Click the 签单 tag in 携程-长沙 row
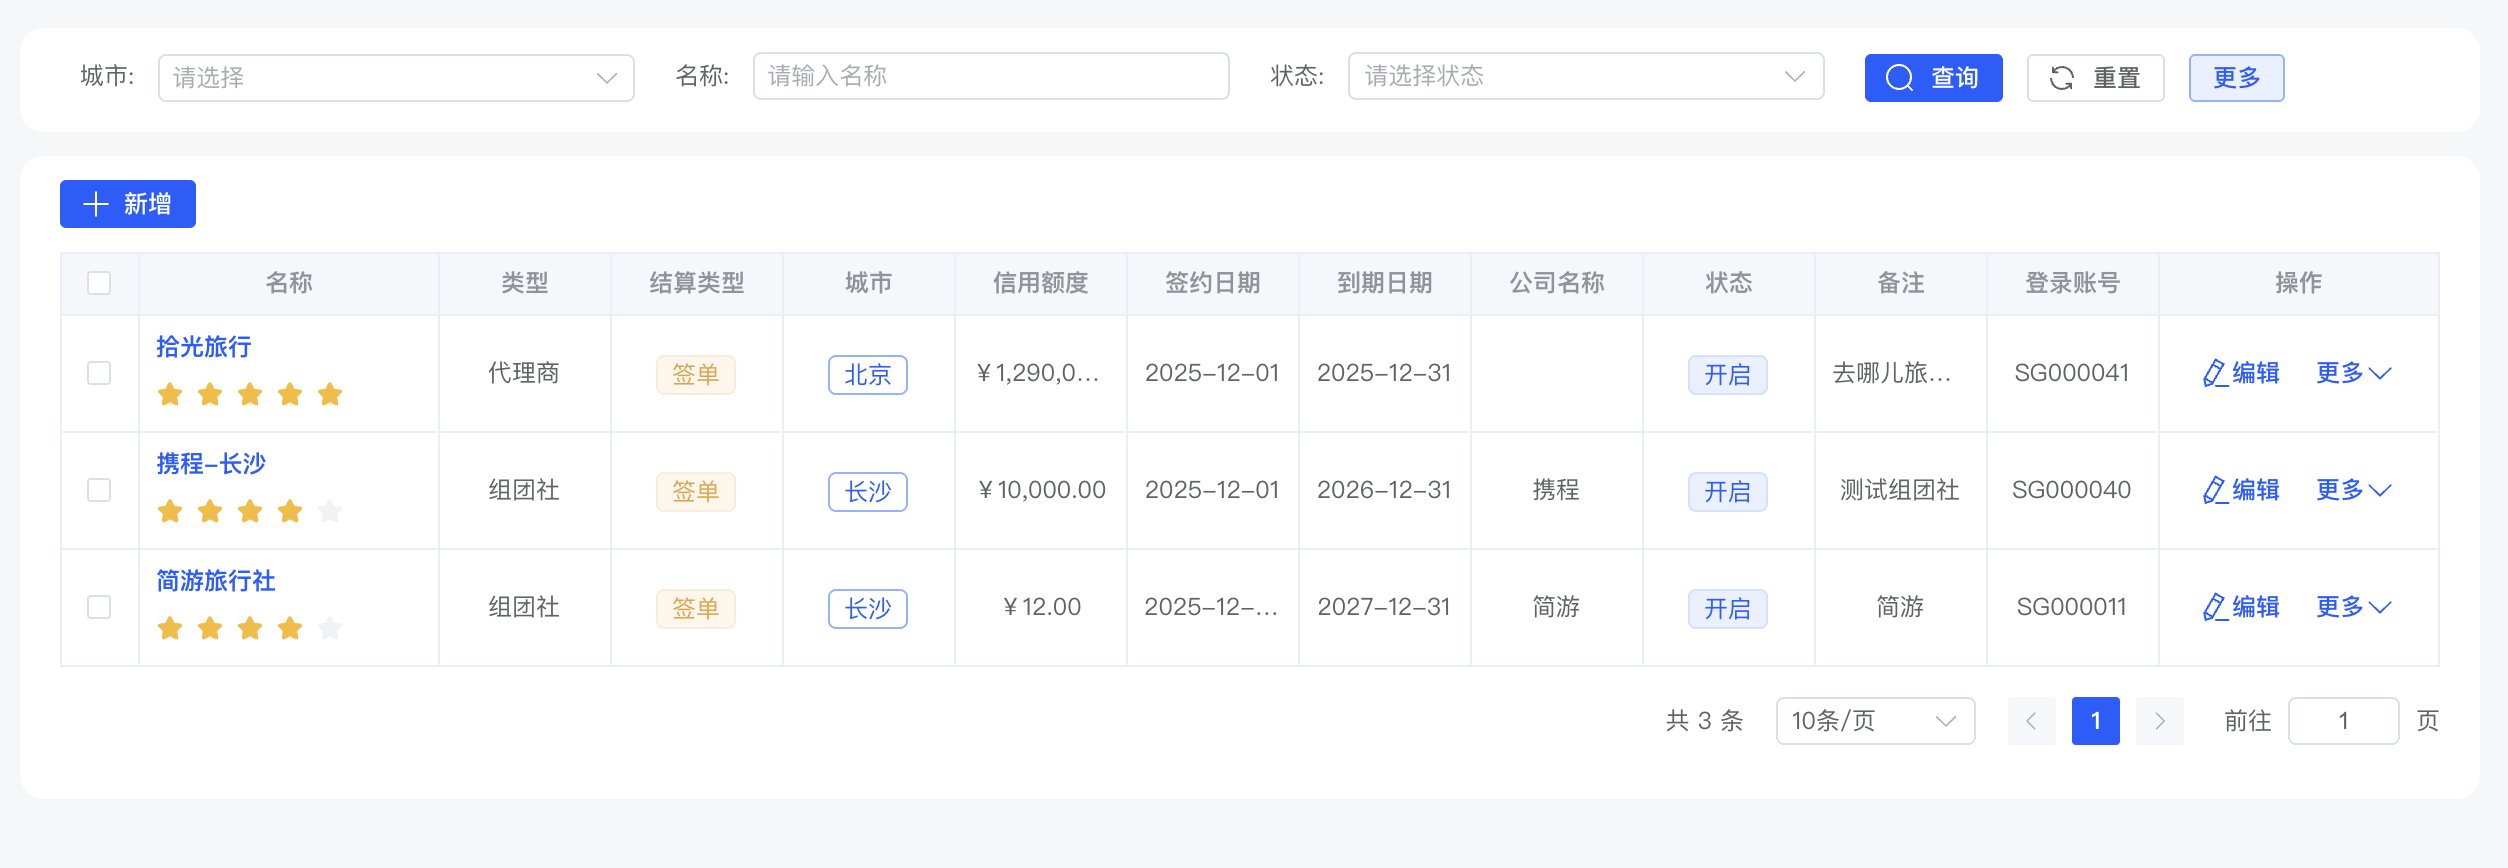 [695, 492]
